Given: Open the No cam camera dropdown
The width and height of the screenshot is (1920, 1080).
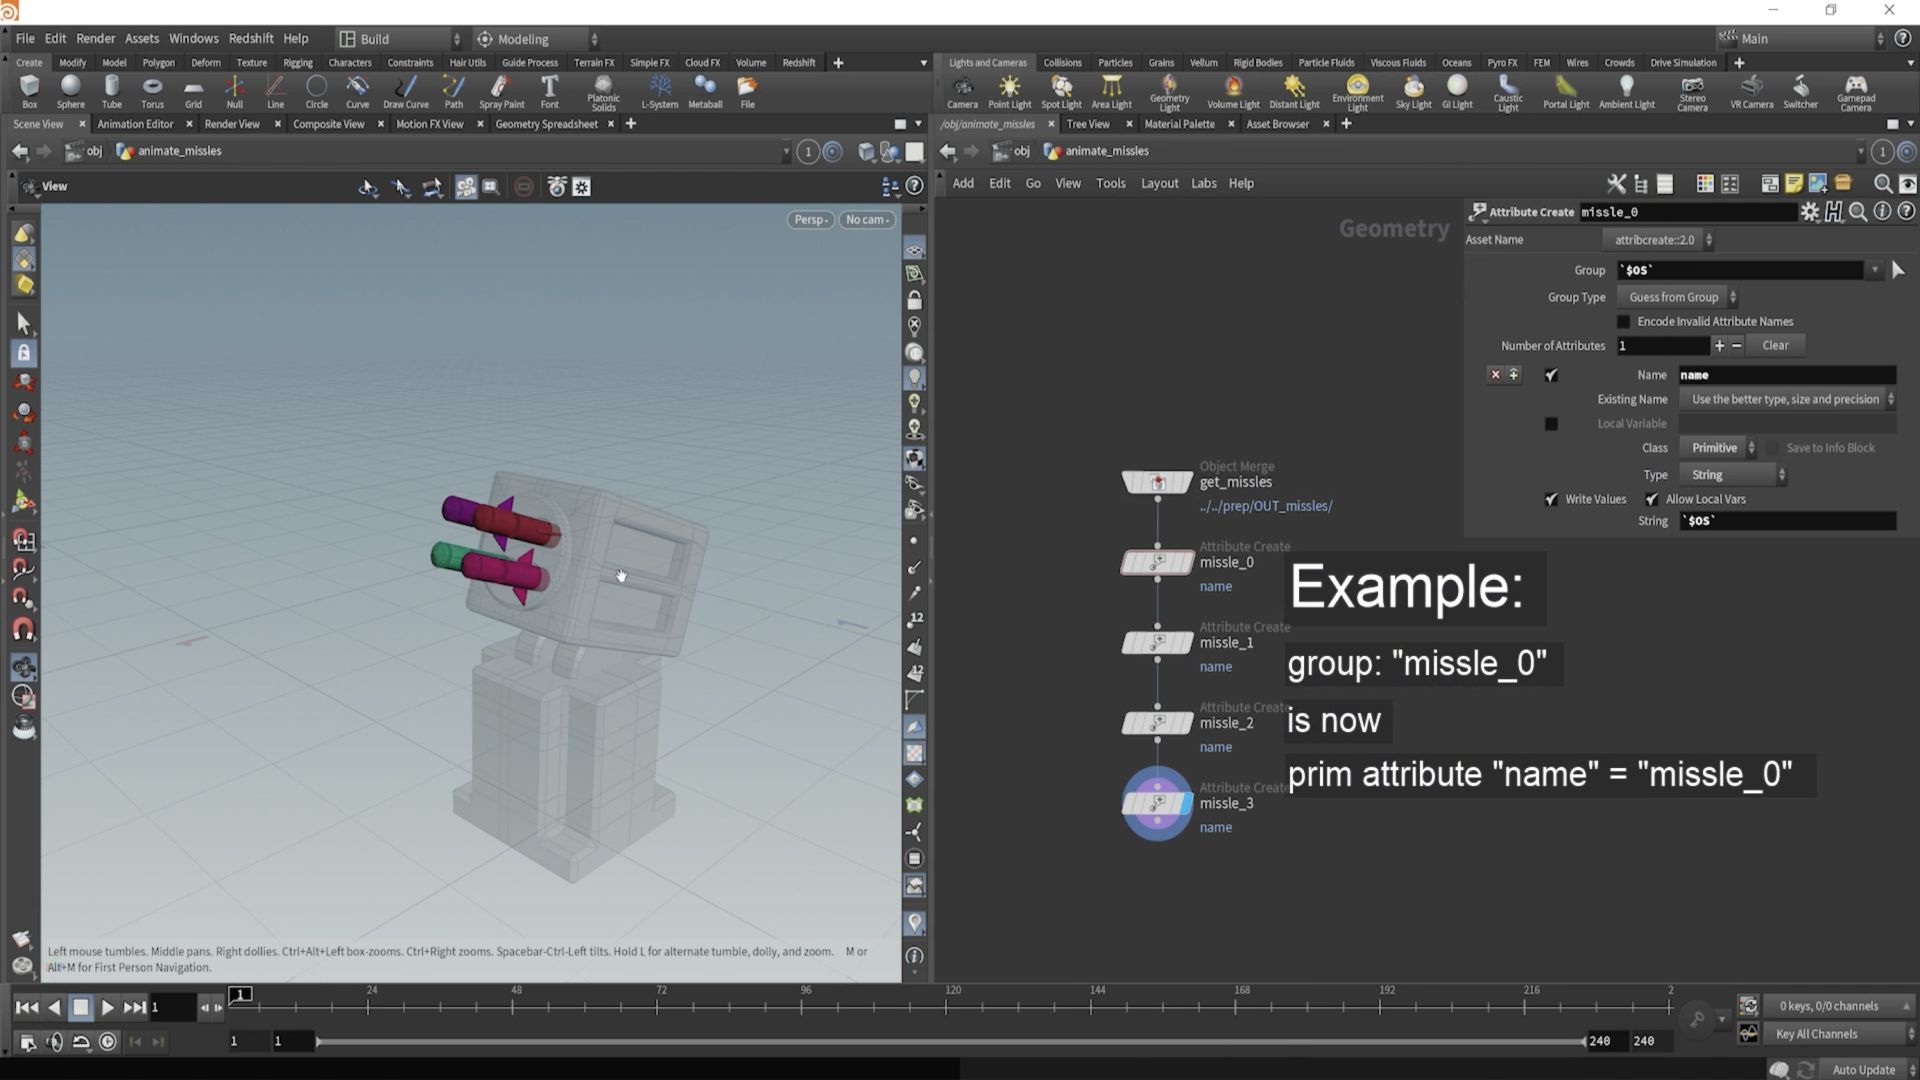Looking at the screenshot, I should click(x=867, y=220).
